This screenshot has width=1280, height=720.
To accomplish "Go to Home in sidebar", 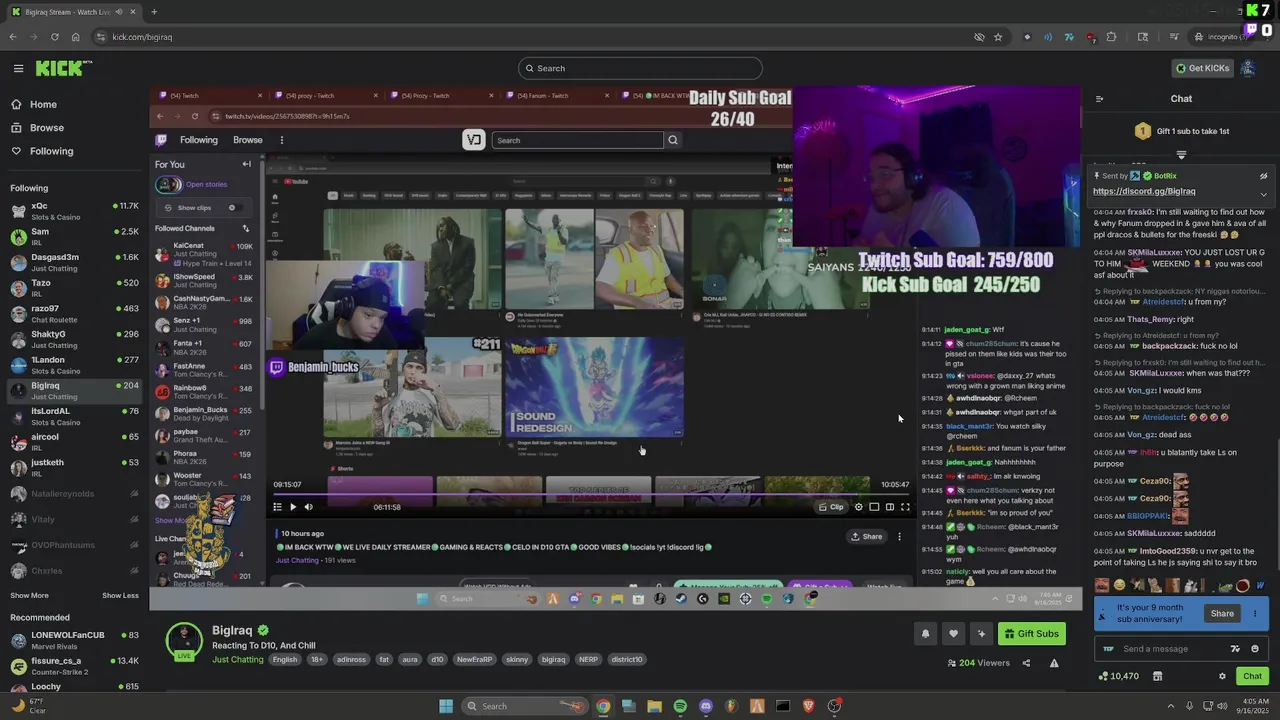I will (43, 104).
